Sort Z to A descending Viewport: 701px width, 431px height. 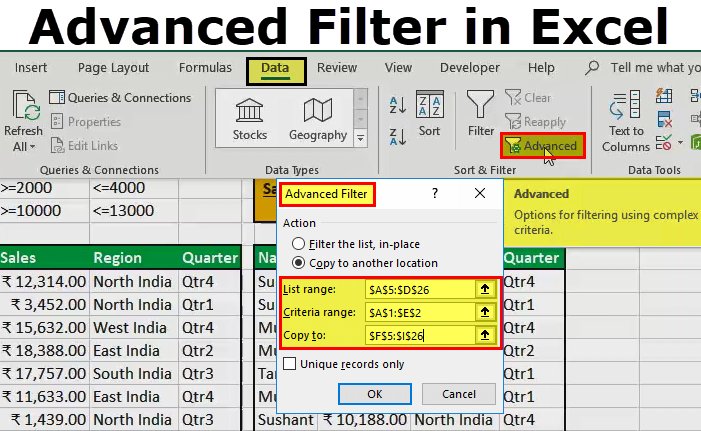pos(397,136)
